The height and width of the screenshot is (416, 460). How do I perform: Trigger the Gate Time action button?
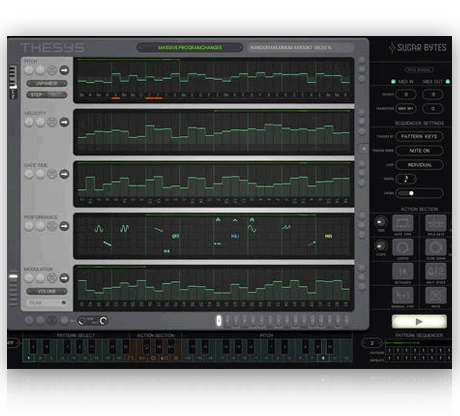point(403,223)
